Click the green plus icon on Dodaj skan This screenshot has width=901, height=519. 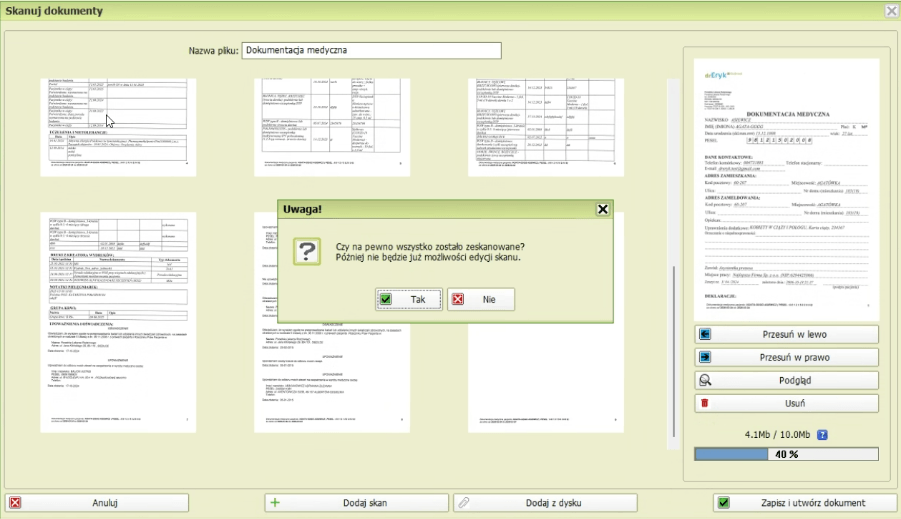click(275, 503)
